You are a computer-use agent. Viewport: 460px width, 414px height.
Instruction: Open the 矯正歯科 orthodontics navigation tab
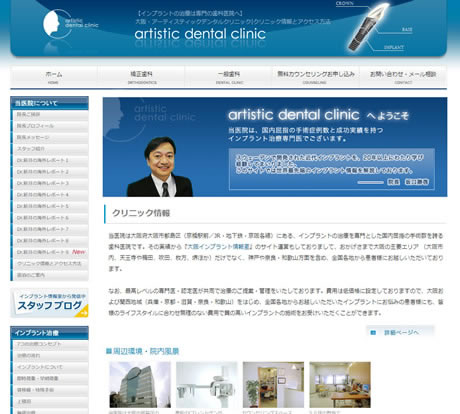pyautogui.click(x=141, y=77)
